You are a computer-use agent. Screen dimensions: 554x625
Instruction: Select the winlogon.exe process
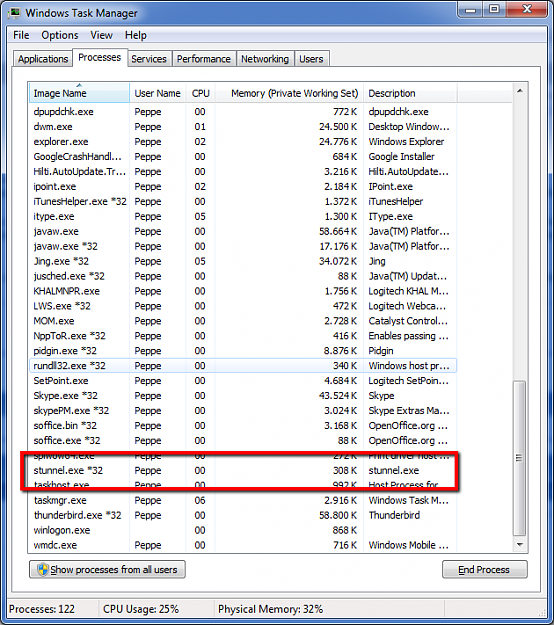(243, 530)
